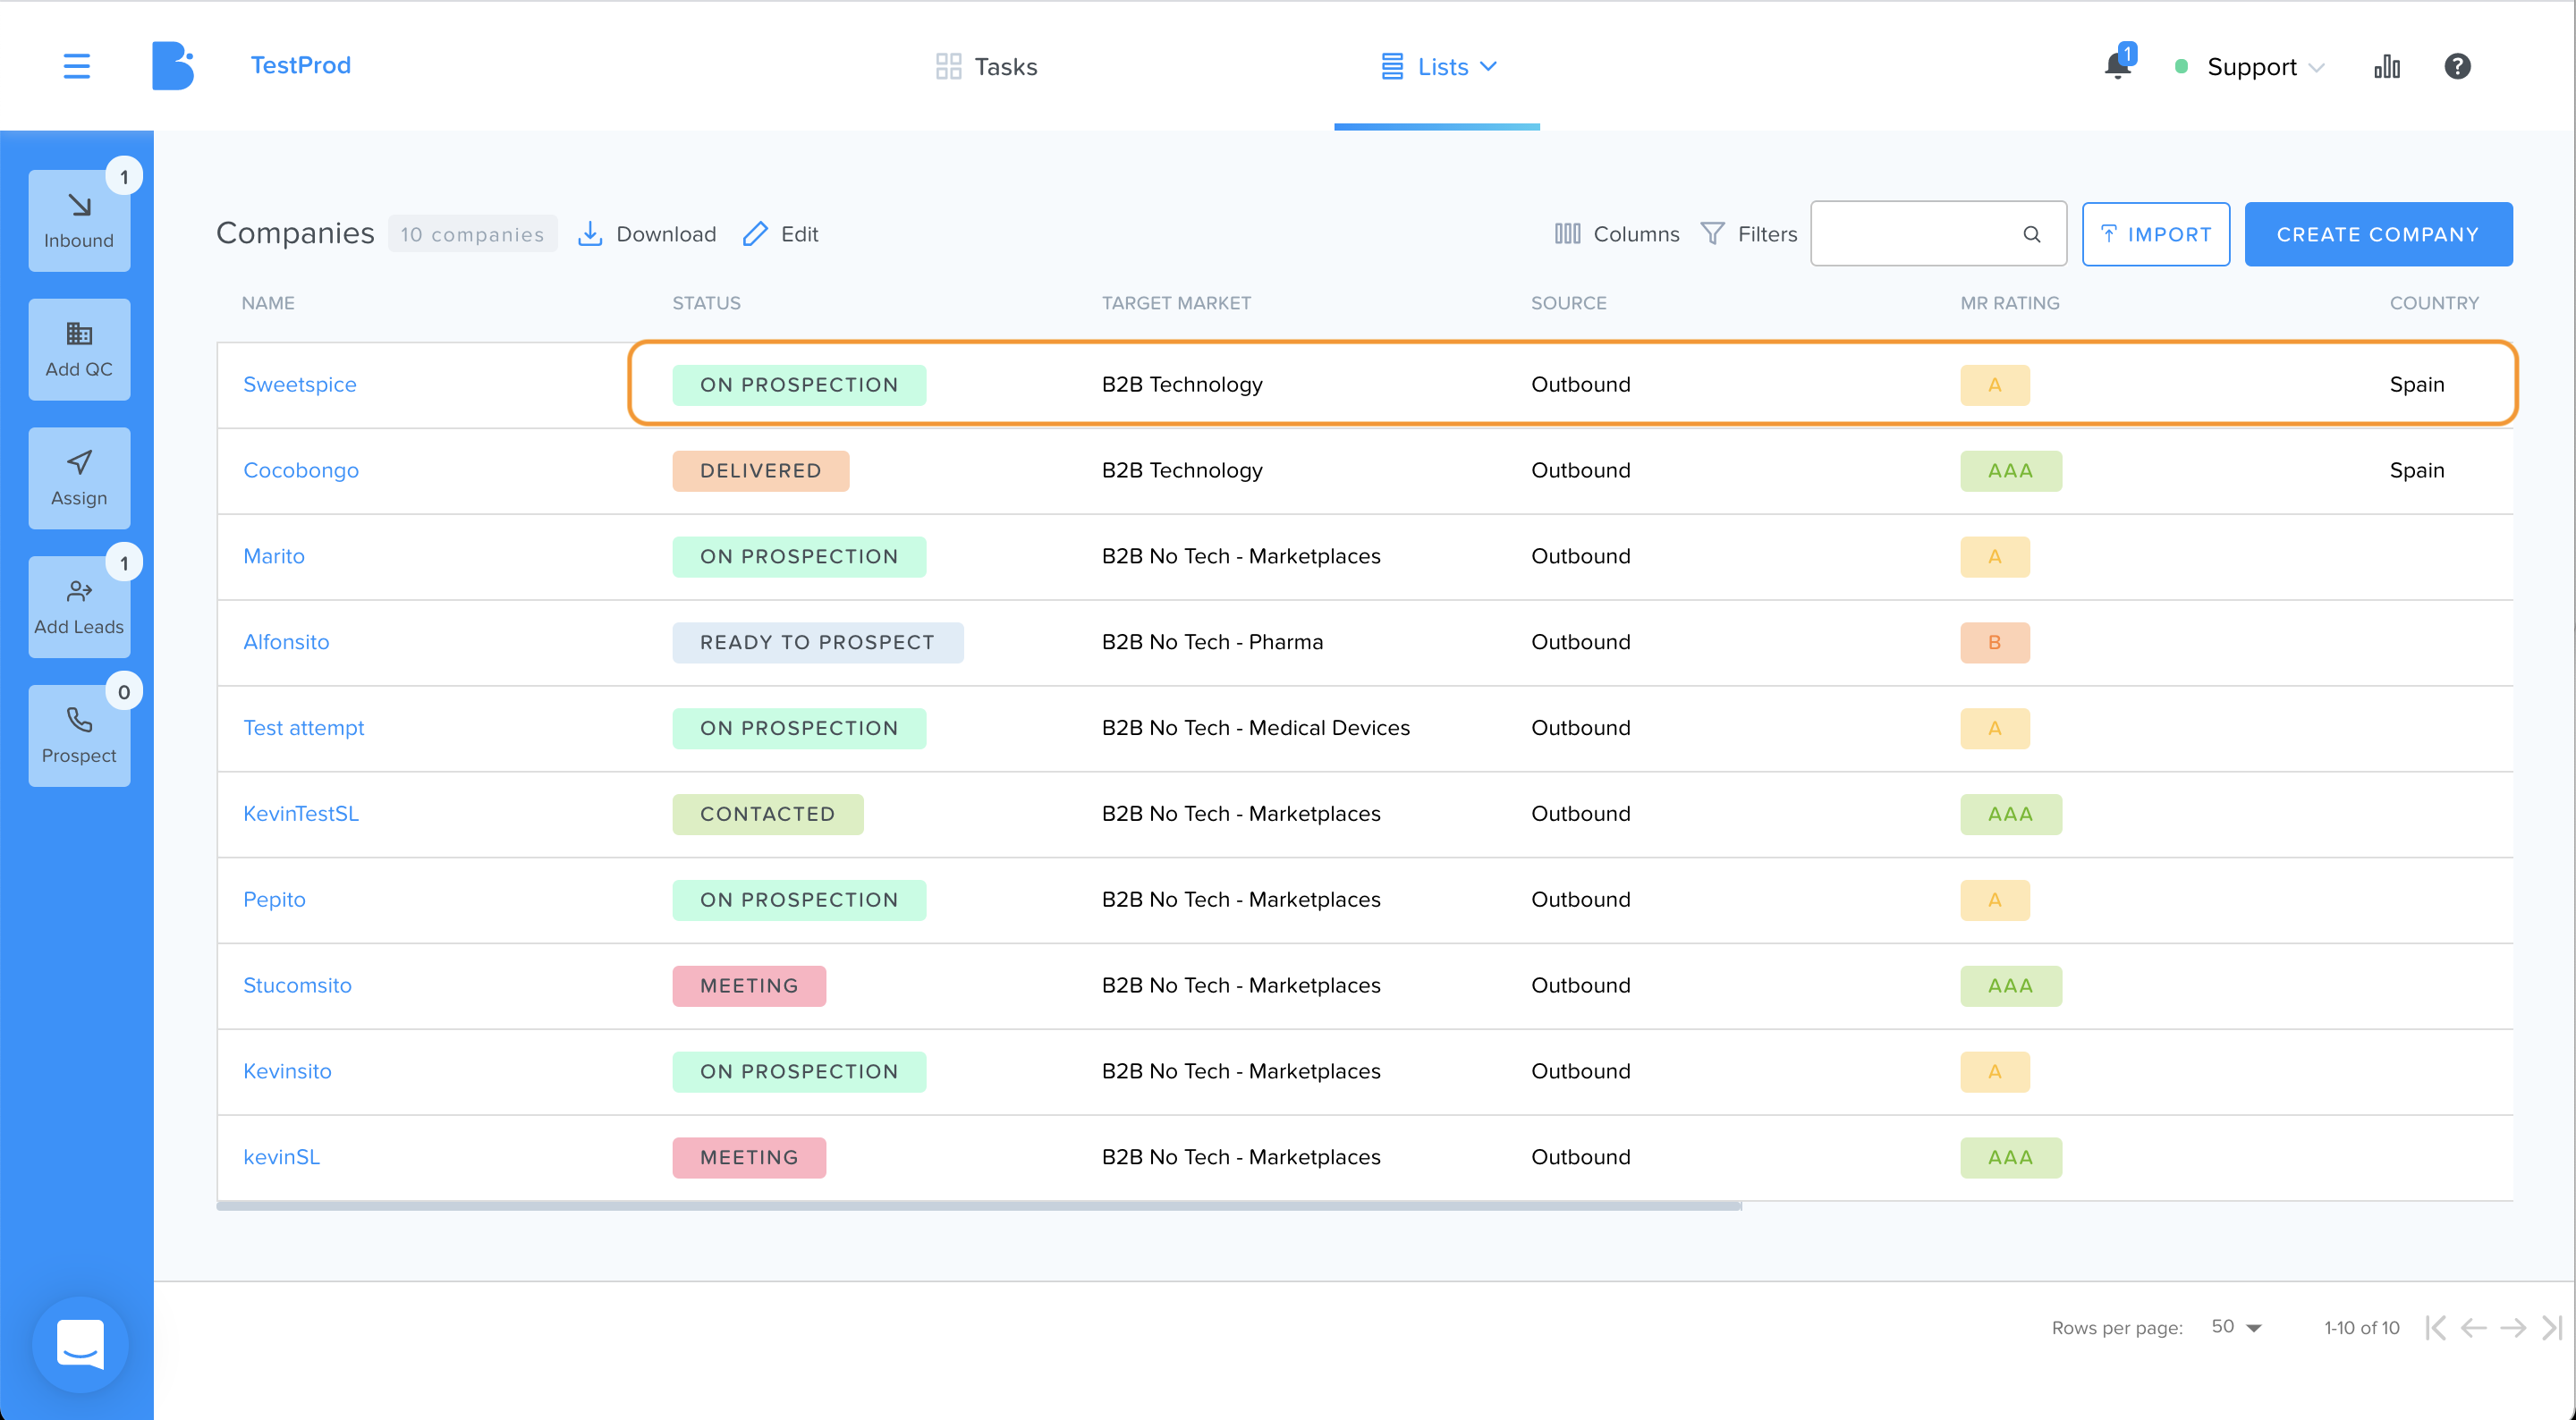The width and height of the screenshot is (2576, 1420).
Task: Click the 1-10 of 10 pagination text
Action: [2362, 1328]
